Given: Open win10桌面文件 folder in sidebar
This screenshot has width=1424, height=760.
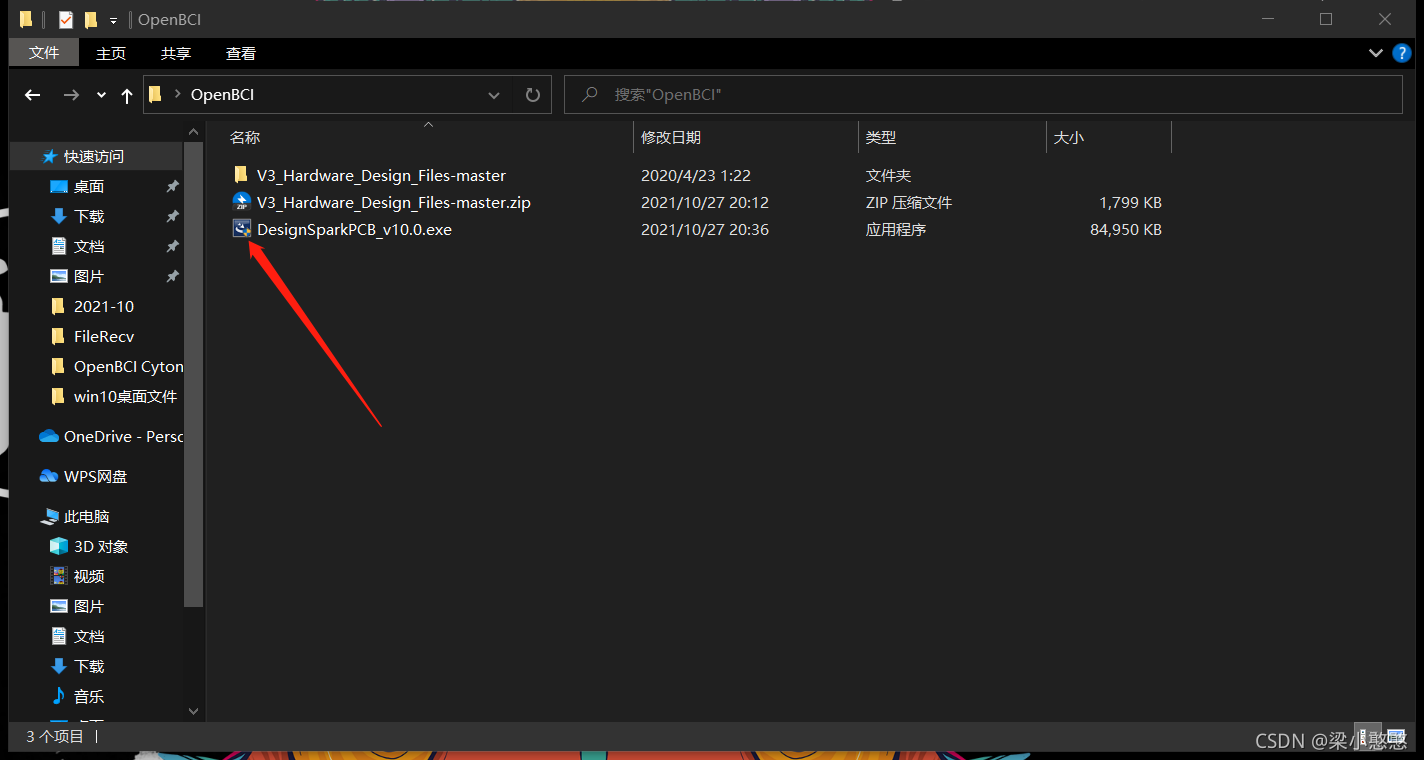Looking at the screenshot, I should point(125,396).
